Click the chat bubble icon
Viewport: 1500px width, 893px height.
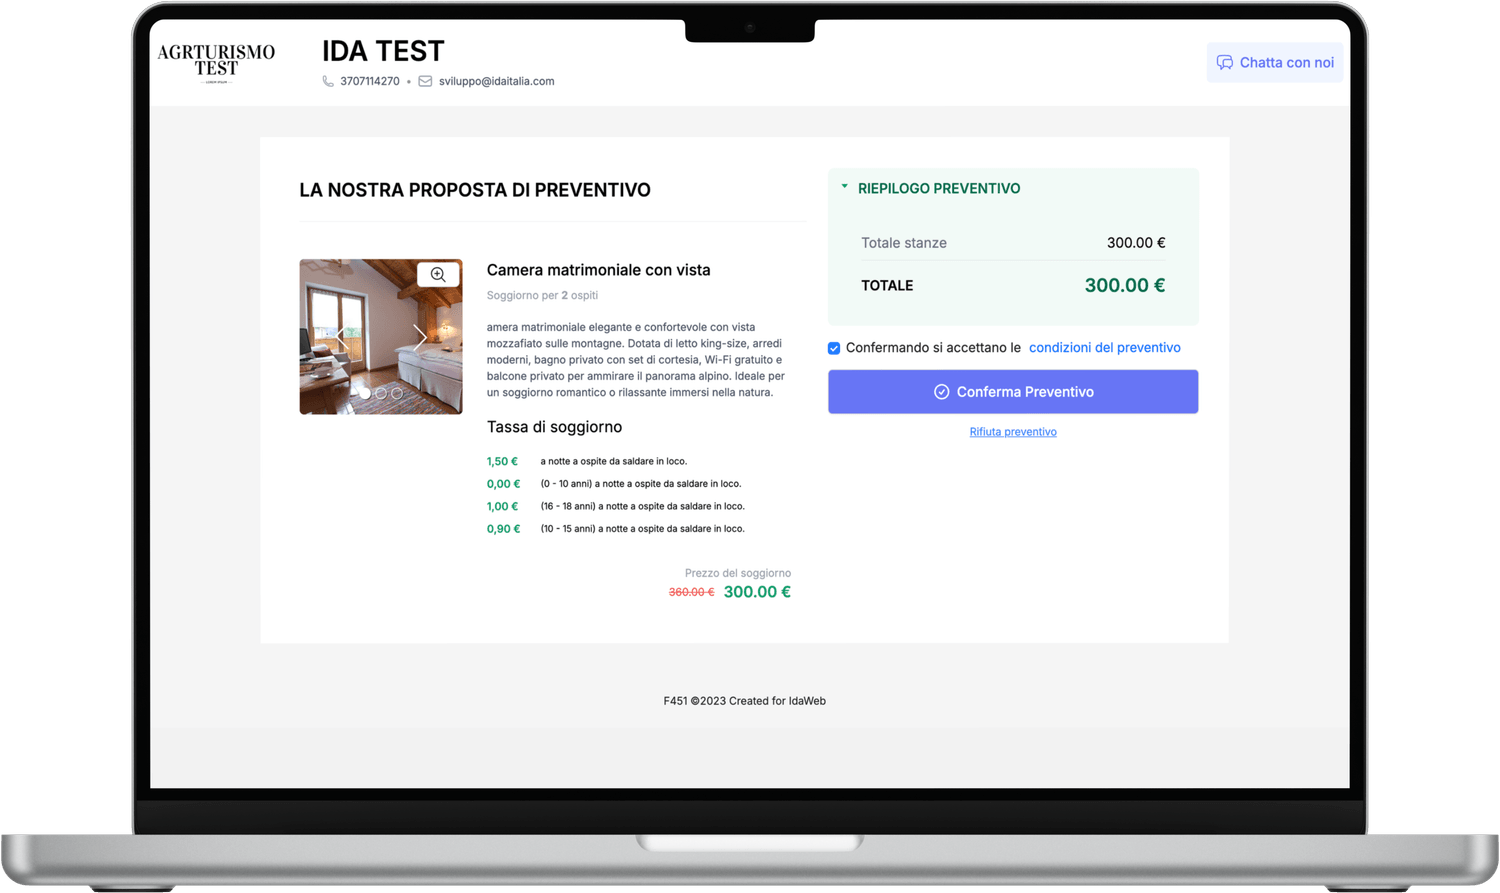(1224, 63)
